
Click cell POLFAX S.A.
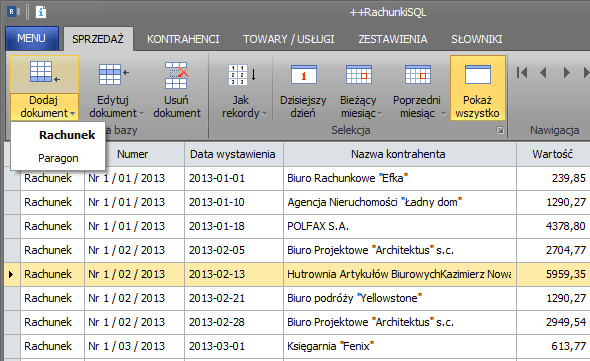400,226
